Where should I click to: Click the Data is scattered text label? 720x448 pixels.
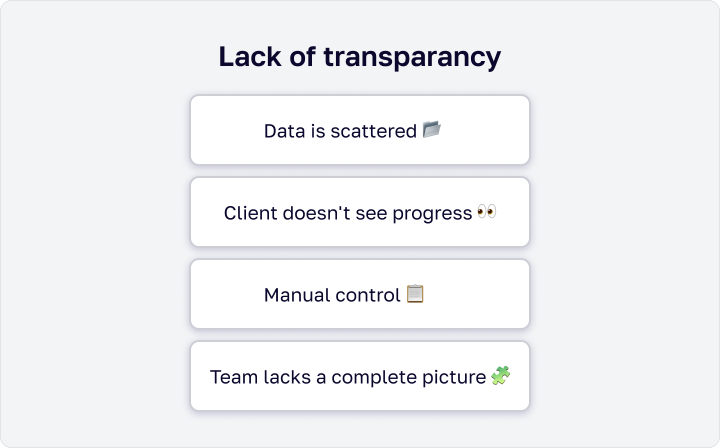coord(340,131)
